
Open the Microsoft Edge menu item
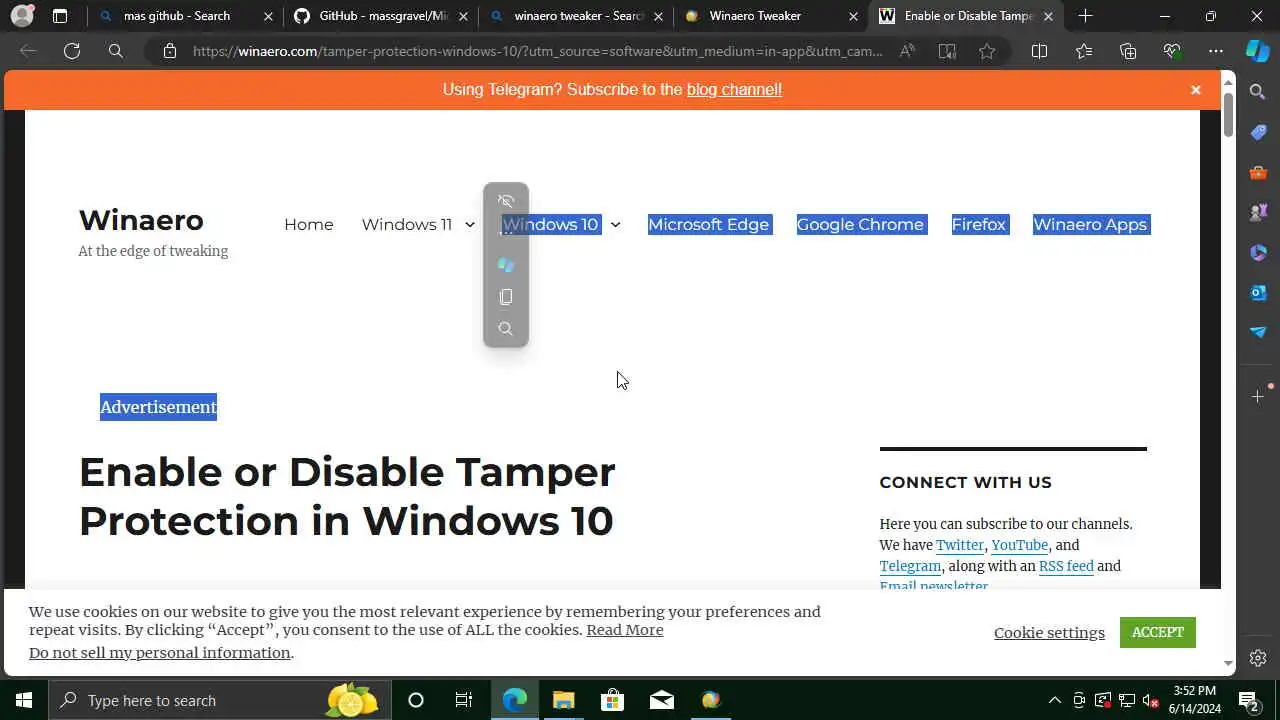[708, 225]
